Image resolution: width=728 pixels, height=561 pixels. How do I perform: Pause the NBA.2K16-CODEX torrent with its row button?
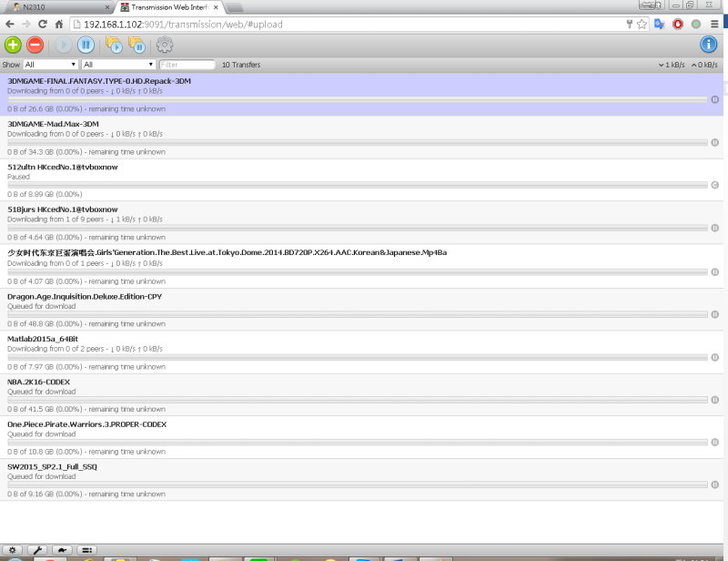click(x=715, y=399)
